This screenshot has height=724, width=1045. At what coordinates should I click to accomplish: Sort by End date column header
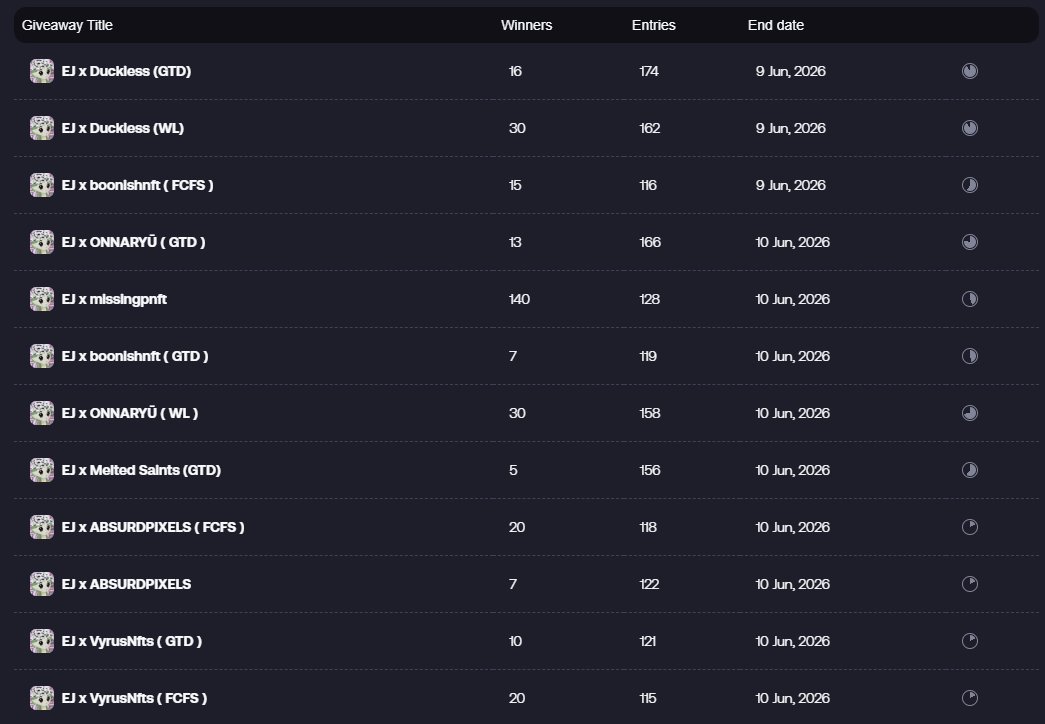pos(776,25)
